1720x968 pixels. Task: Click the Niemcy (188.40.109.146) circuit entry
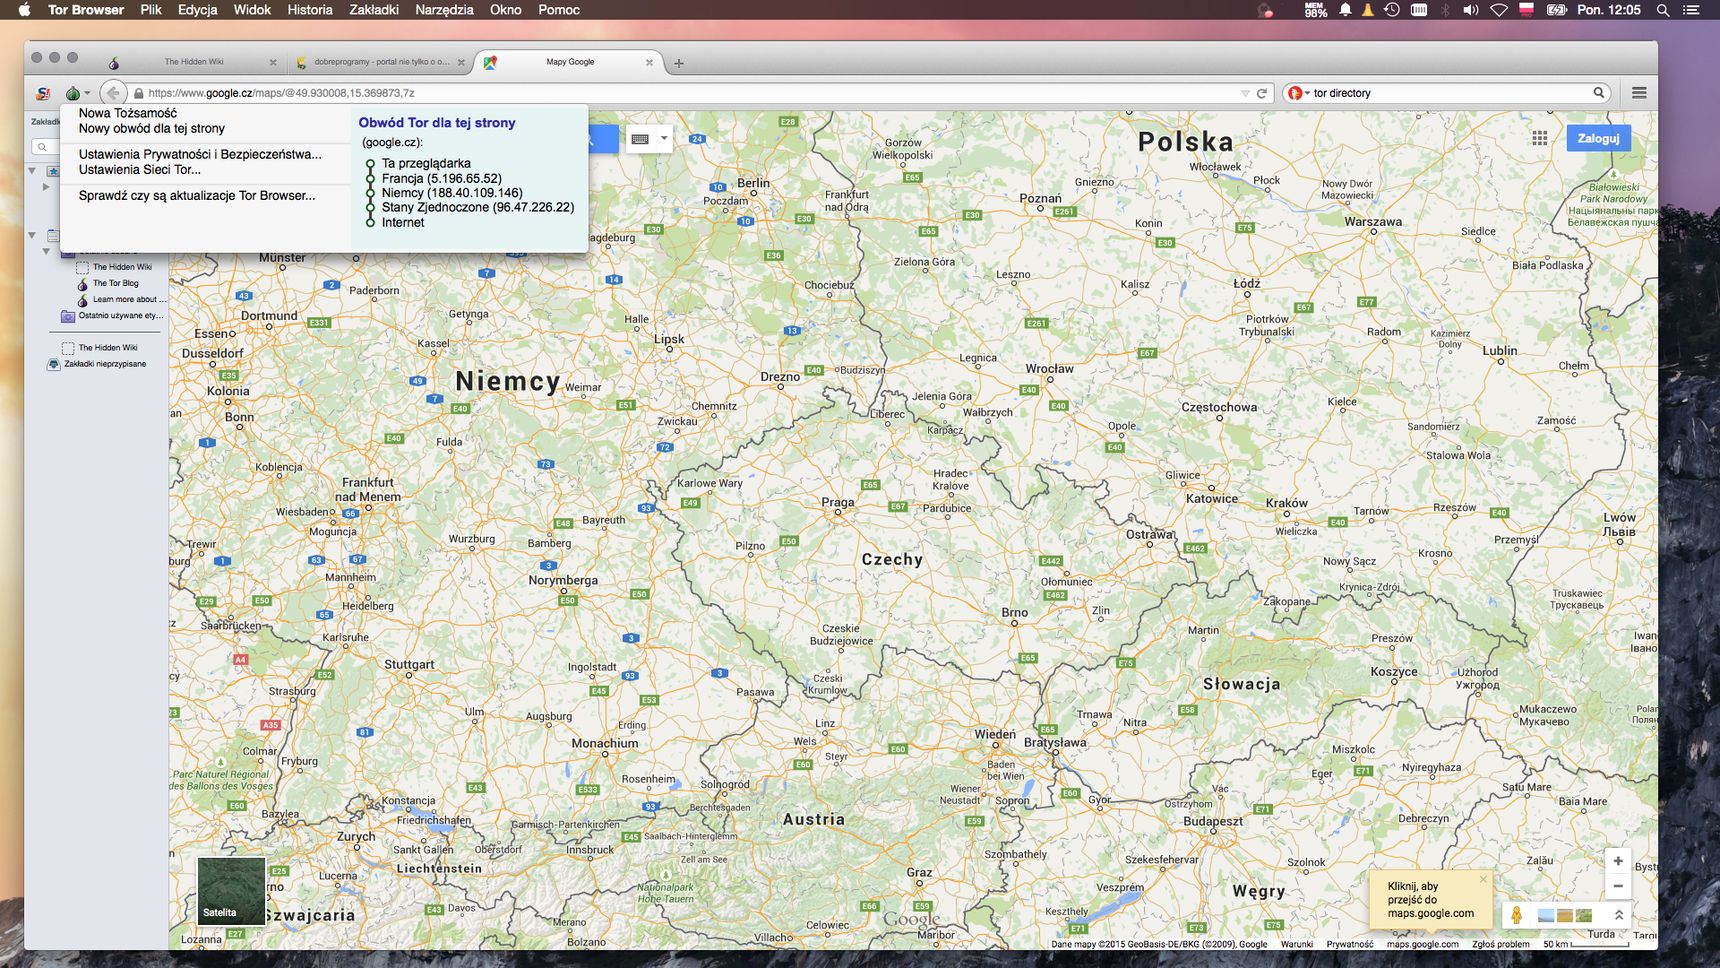452,192
